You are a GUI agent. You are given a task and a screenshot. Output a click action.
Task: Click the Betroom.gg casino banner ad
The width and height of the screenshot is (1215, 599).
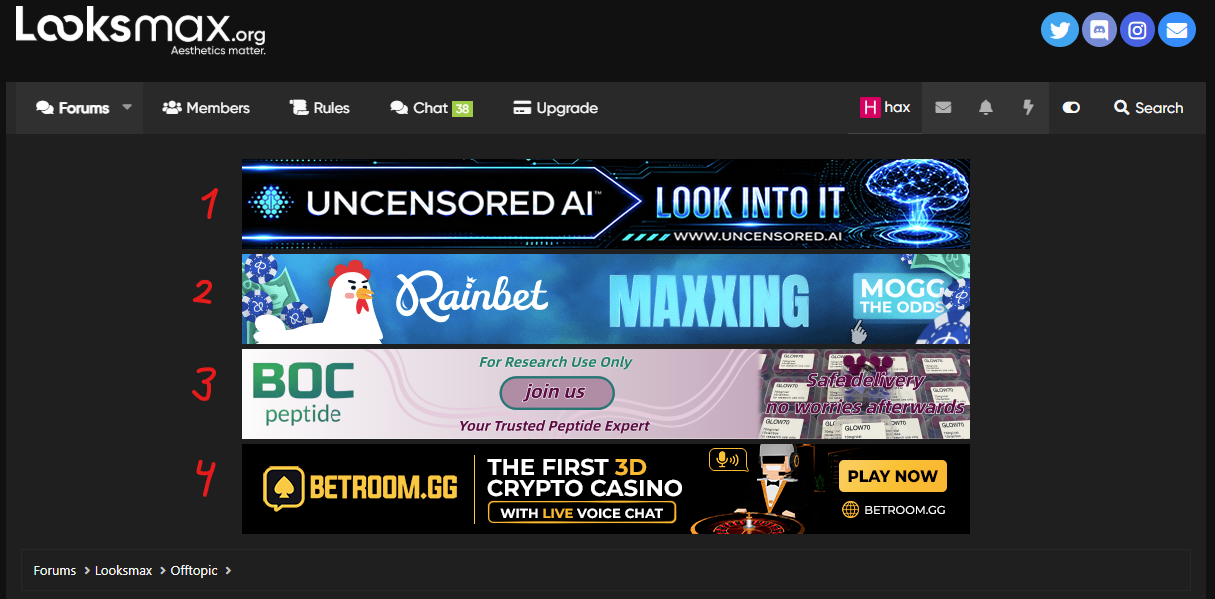tap(606, 489)
